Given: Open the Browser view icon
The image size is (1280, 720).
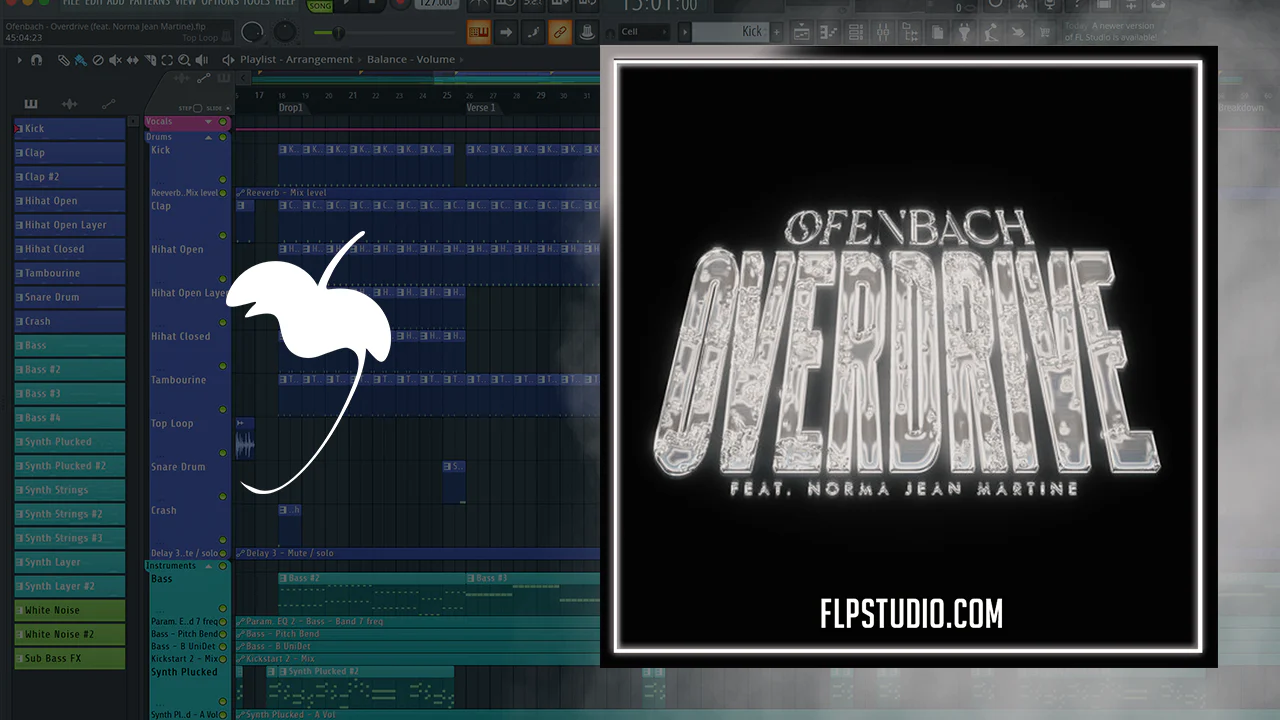Looking at the screenshot, I should (x=910, y=33).
